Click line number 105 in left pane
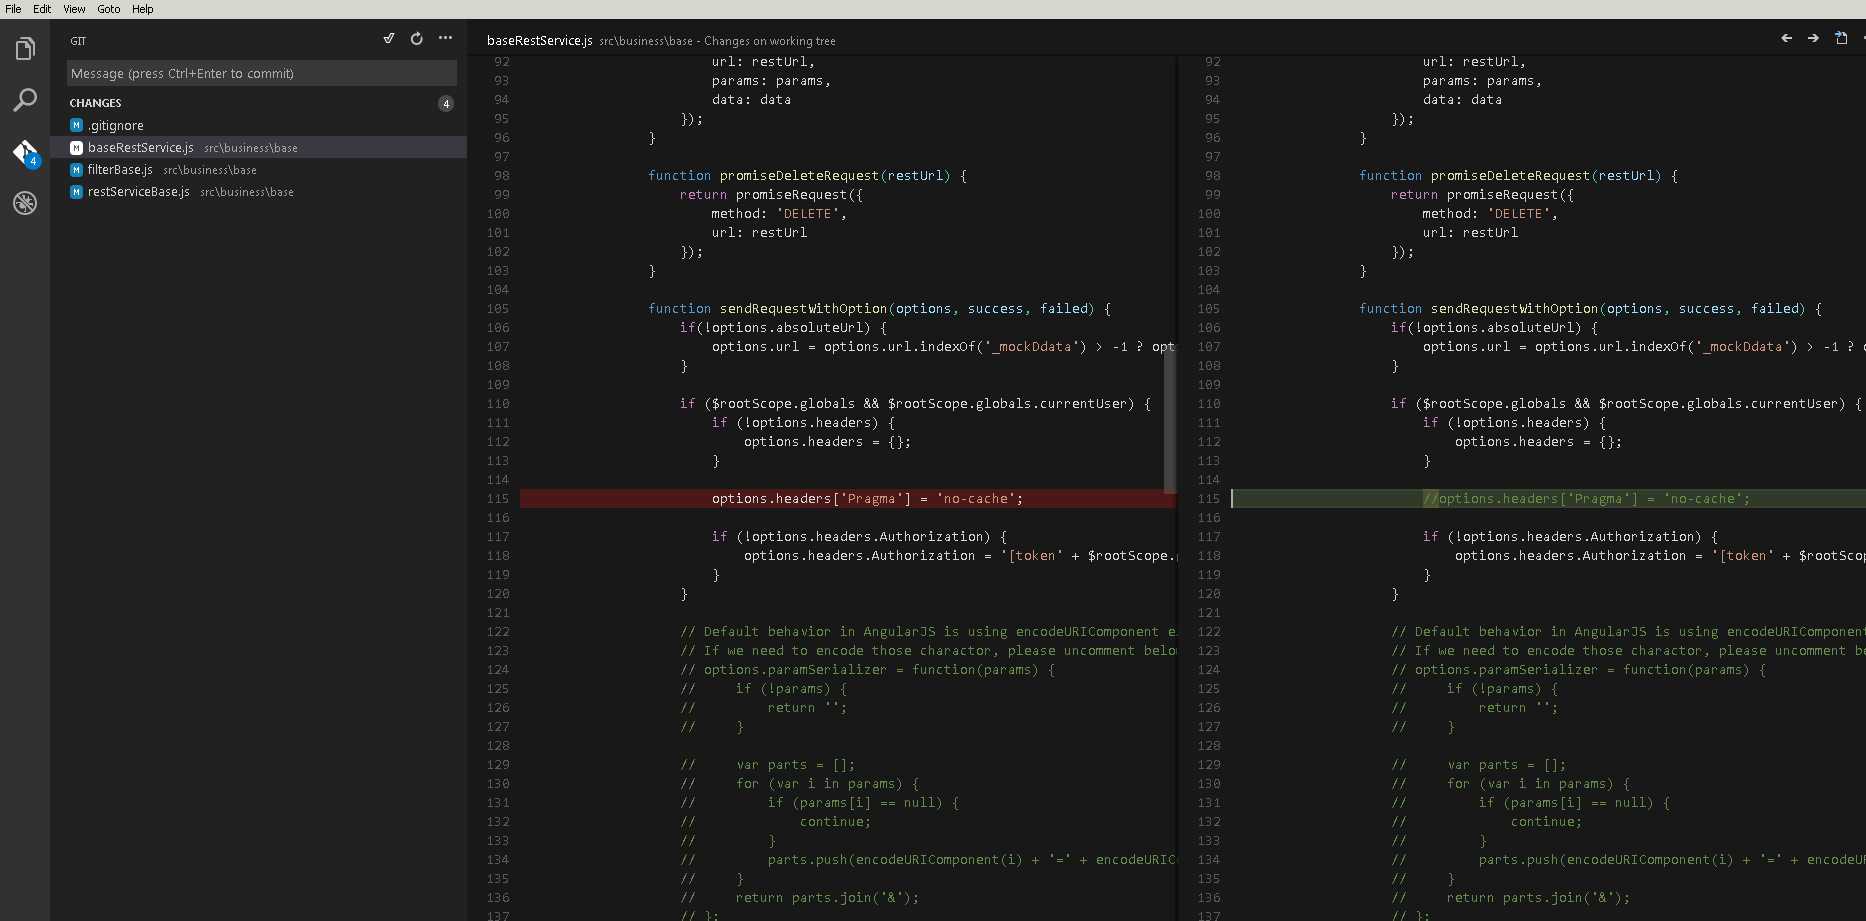The width and height of the screenshot is (1866, 921). click(x=497, y=309)
